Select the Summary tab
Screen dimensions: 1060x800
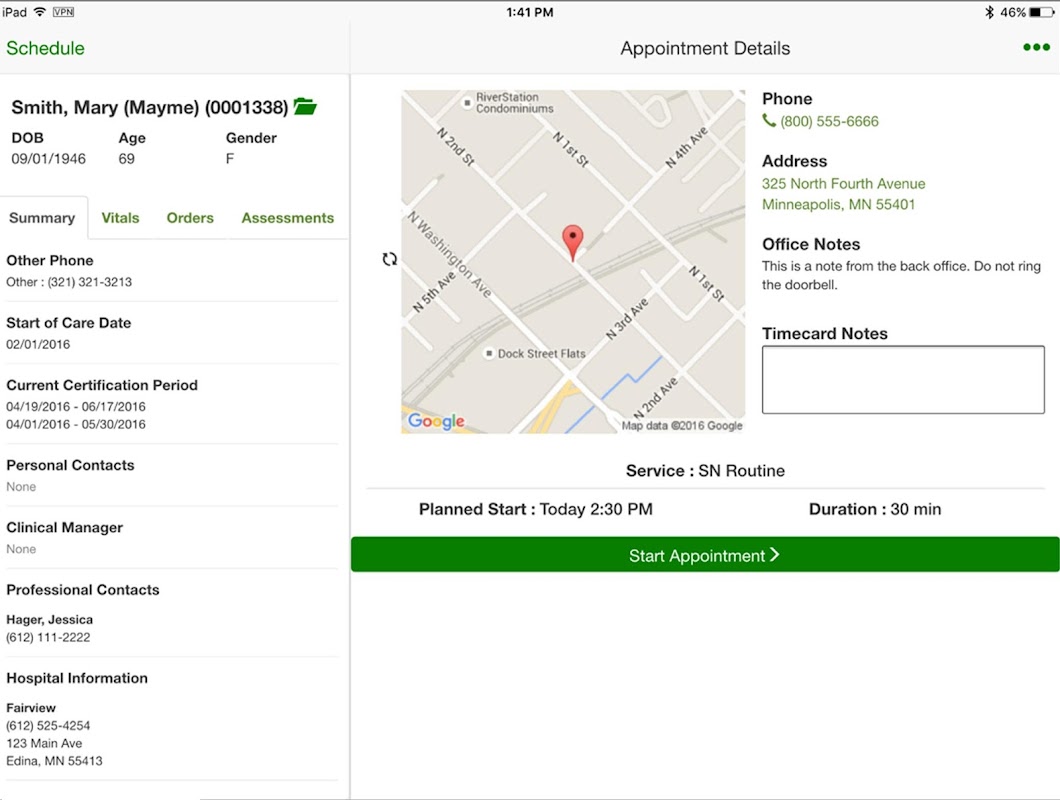42,218
